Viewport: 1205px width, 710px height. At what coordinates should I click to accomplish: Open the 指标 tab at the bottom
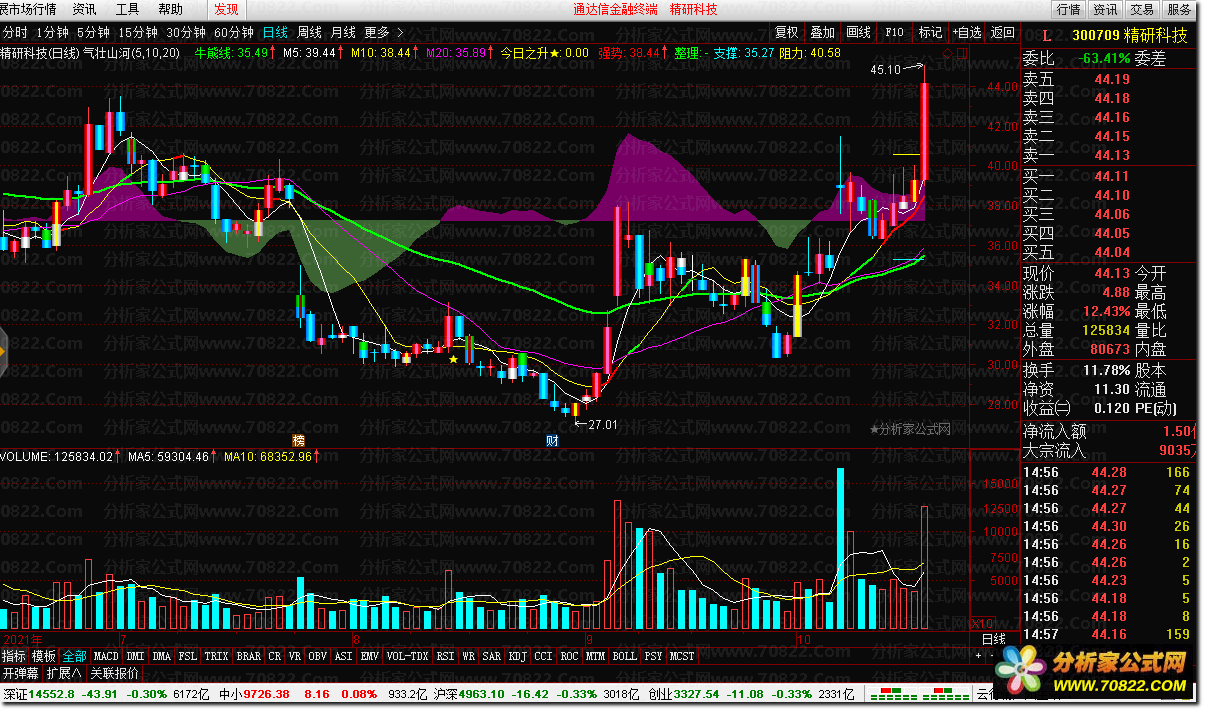point(14,656)
